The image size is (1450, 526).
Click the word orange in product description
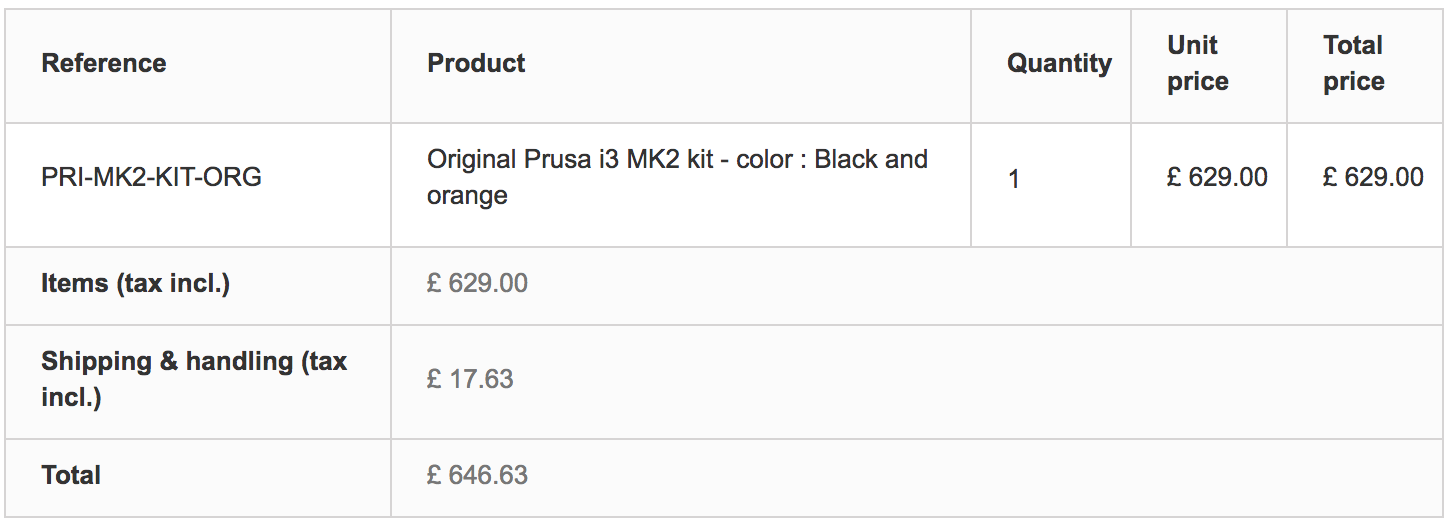click(467, 196)
